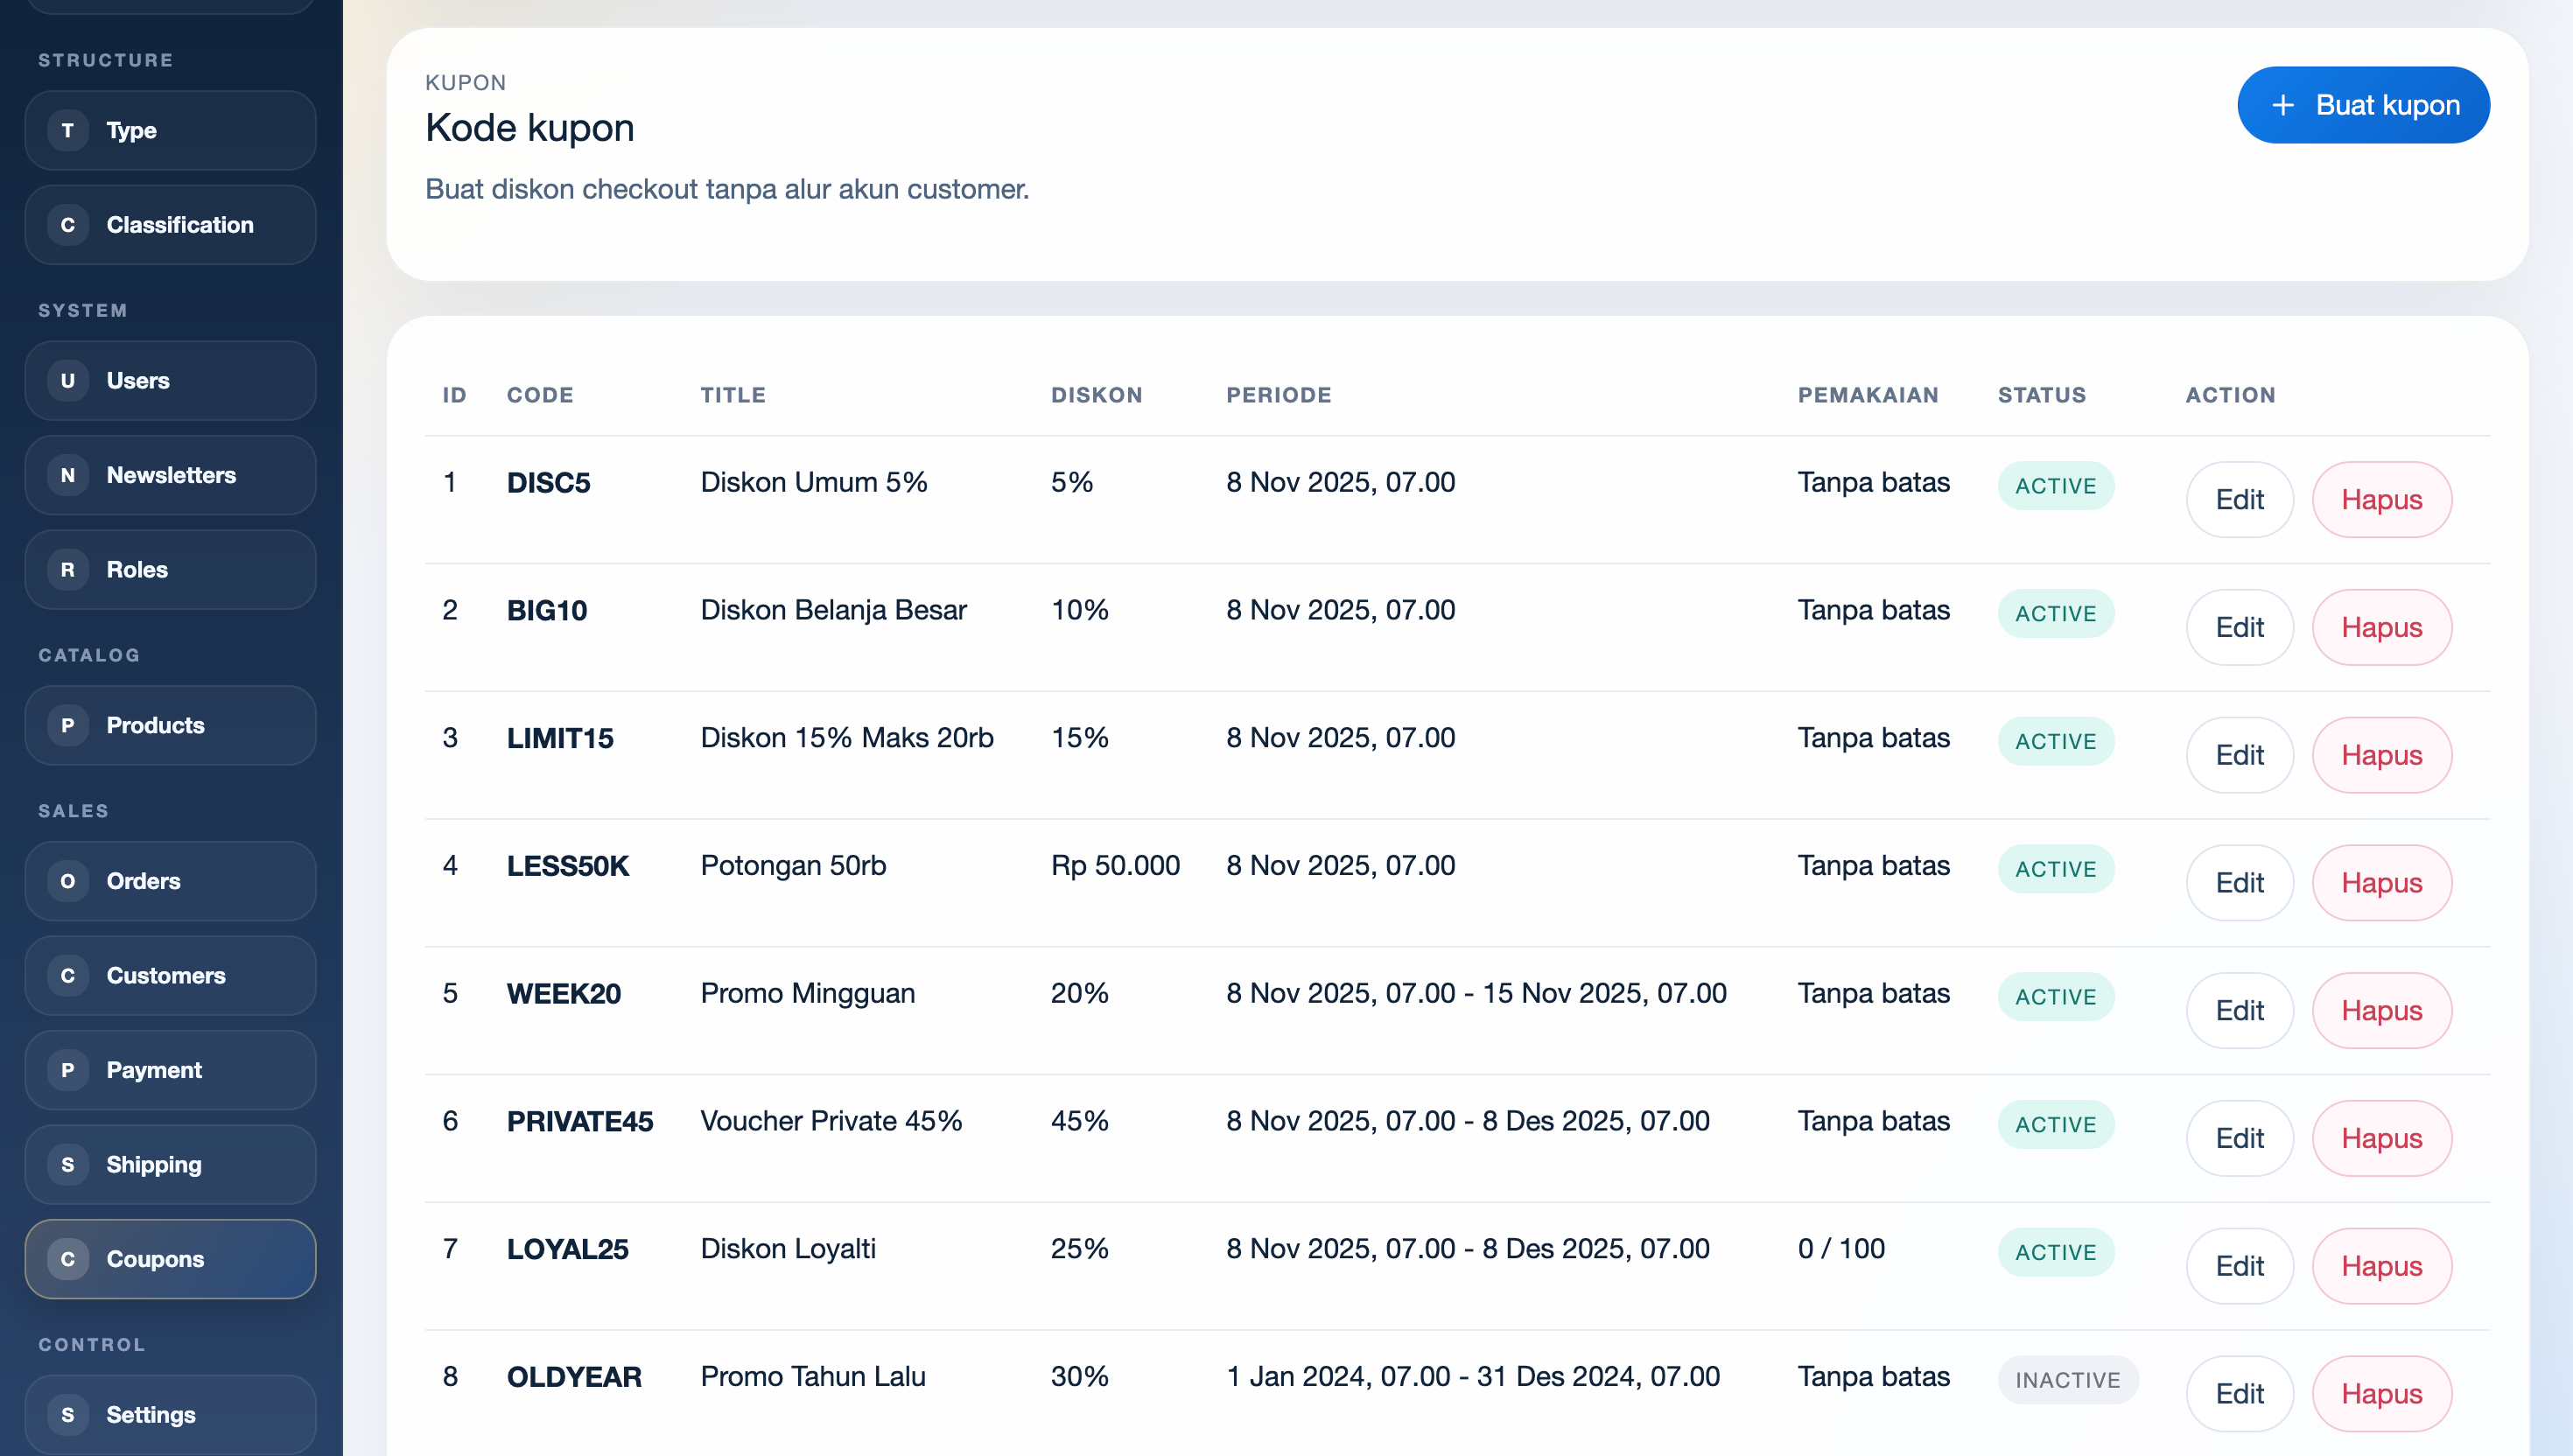Image resolution: width=2573 pixels, height=1456 pixels.
Task: Click the '0 / 100' usage value
Action: tap(1841, 1249)
